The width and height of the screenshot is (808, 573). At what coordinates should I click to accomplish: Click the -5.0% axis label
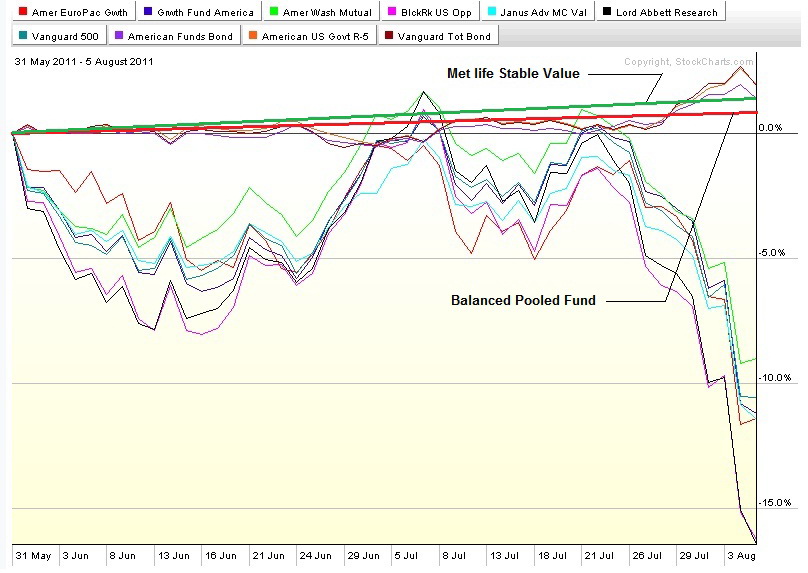coord(772,253)
